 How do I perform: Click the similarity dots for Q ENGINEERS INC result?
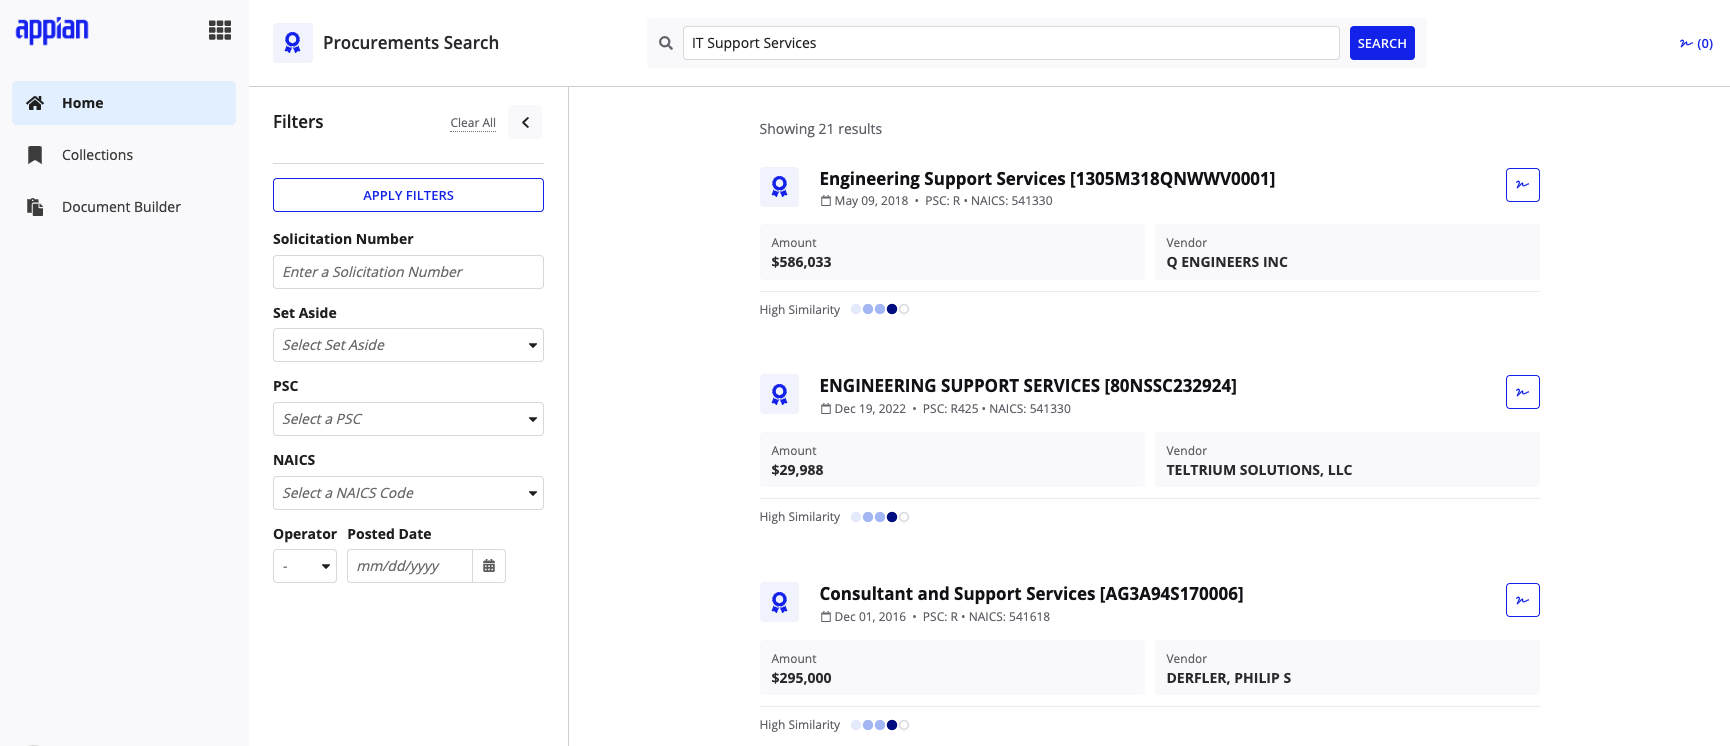pyautogui.click(x=880, y=309)
